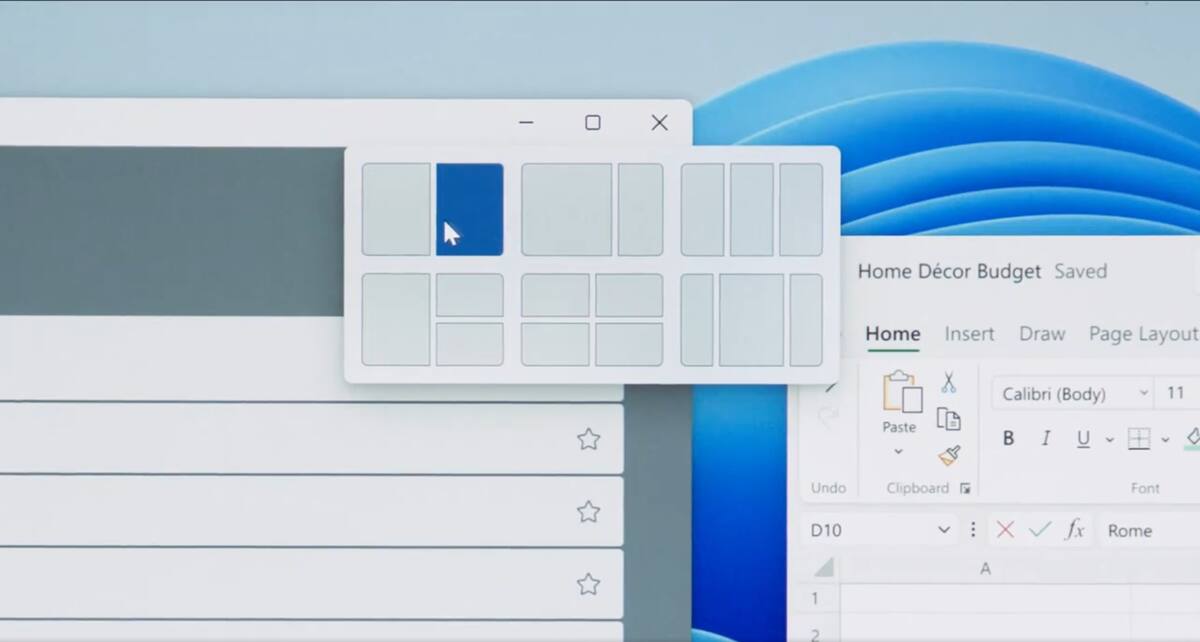The width and height of the screenshot is (1200, 642).
Task: Open formula bar options three-dot handle
Action: (x=973, y=530)
